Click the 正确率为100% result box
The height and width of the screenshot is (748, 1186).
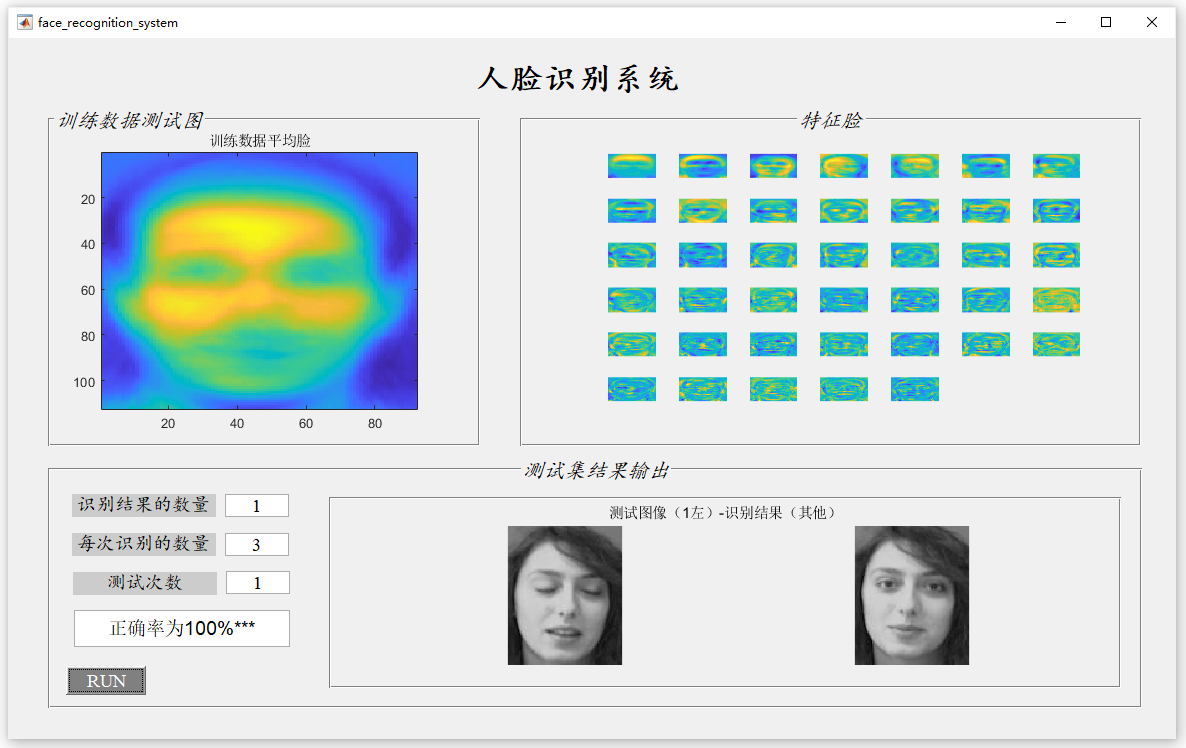point(182,629)
